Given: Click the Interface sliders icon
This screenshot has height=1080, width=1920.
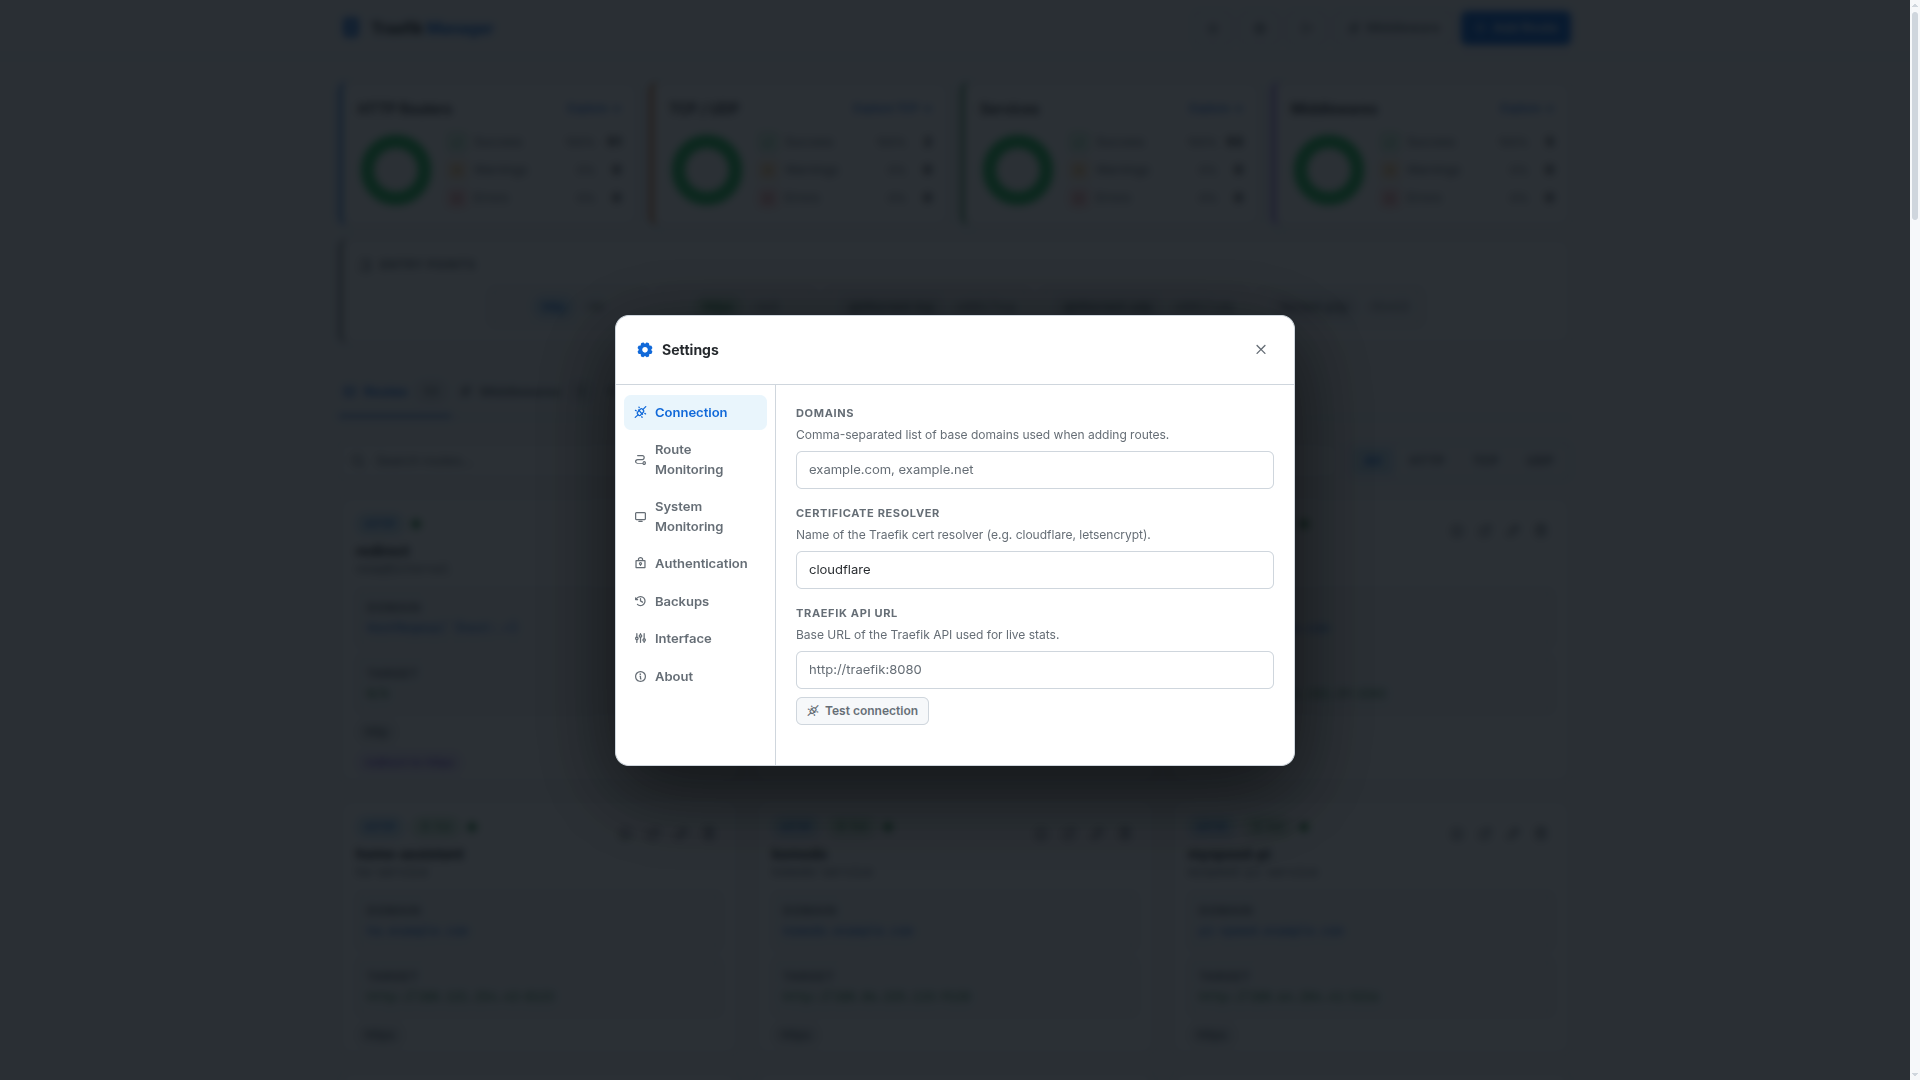Looking at the screenshot, I should [x=641, y=638].
